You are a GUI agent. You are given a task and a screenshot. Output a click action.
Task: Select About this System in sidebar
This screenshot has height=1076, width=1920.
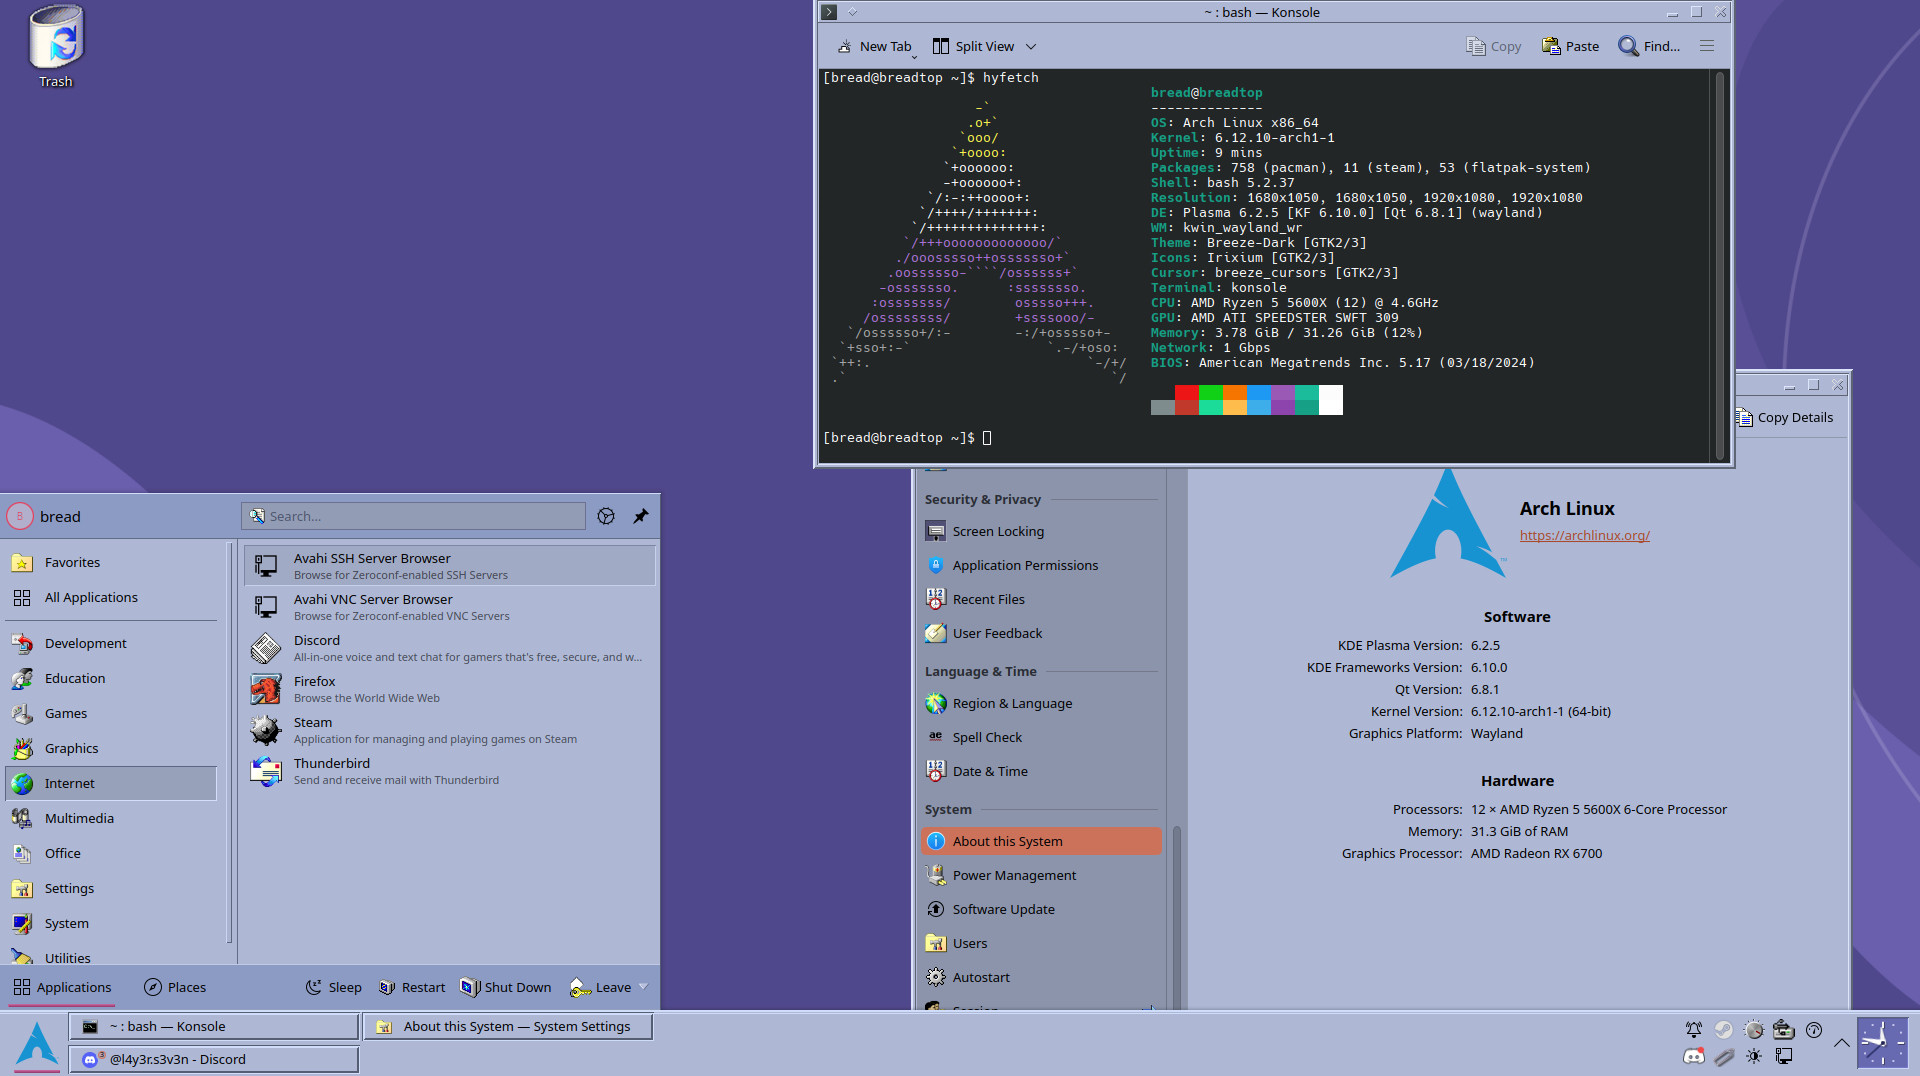coord(1040,841)
